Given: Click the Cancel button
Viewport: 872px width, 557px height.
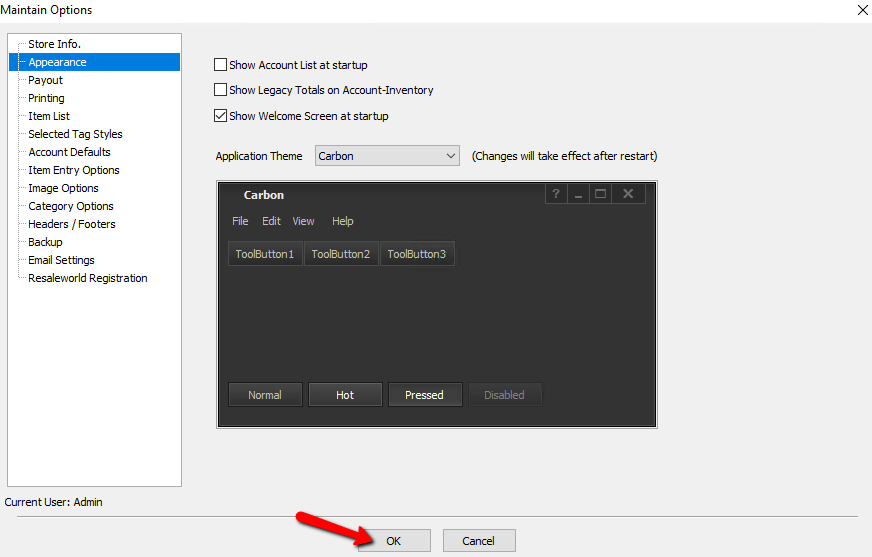Looking at the screenshot, I should [x=479, y=541].
